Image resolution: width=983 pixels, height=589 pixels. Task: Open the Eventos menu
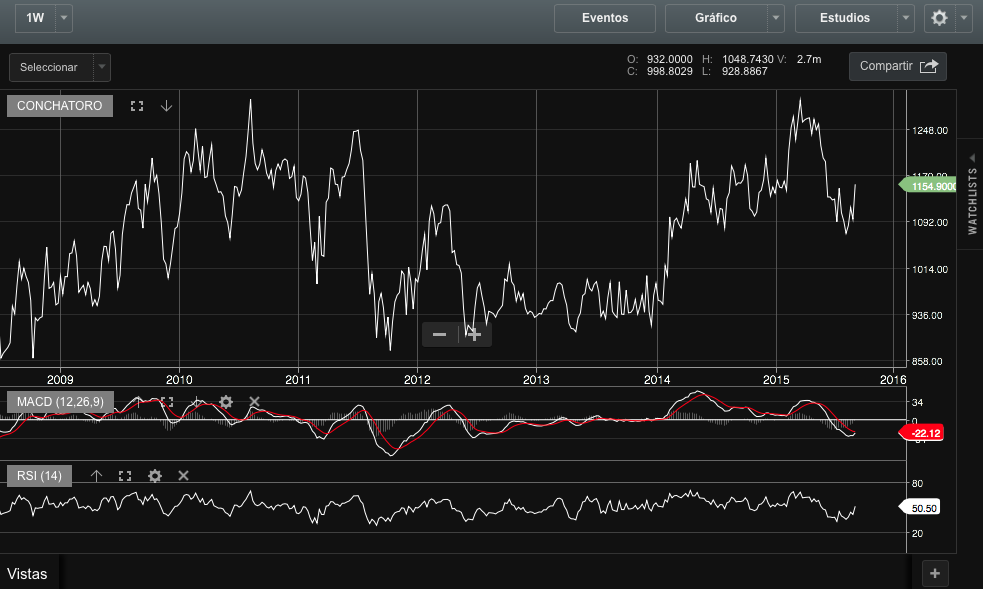click(605, 18)
